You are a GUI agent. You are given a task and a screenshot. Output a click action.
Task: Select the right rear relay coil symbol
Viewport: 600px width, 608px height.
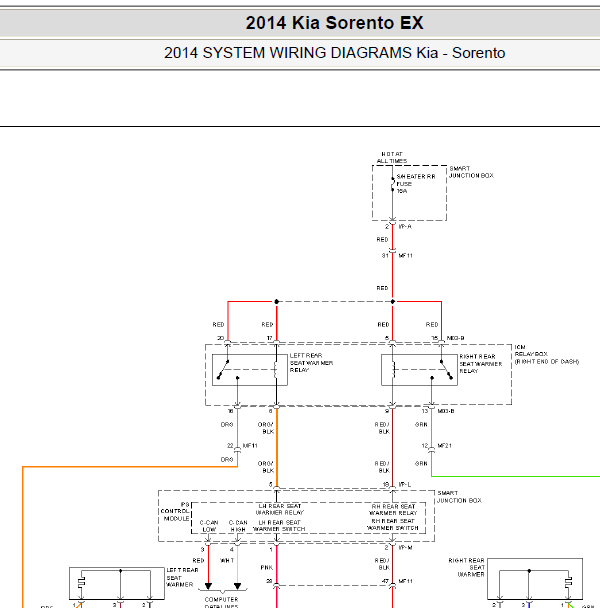393,370
